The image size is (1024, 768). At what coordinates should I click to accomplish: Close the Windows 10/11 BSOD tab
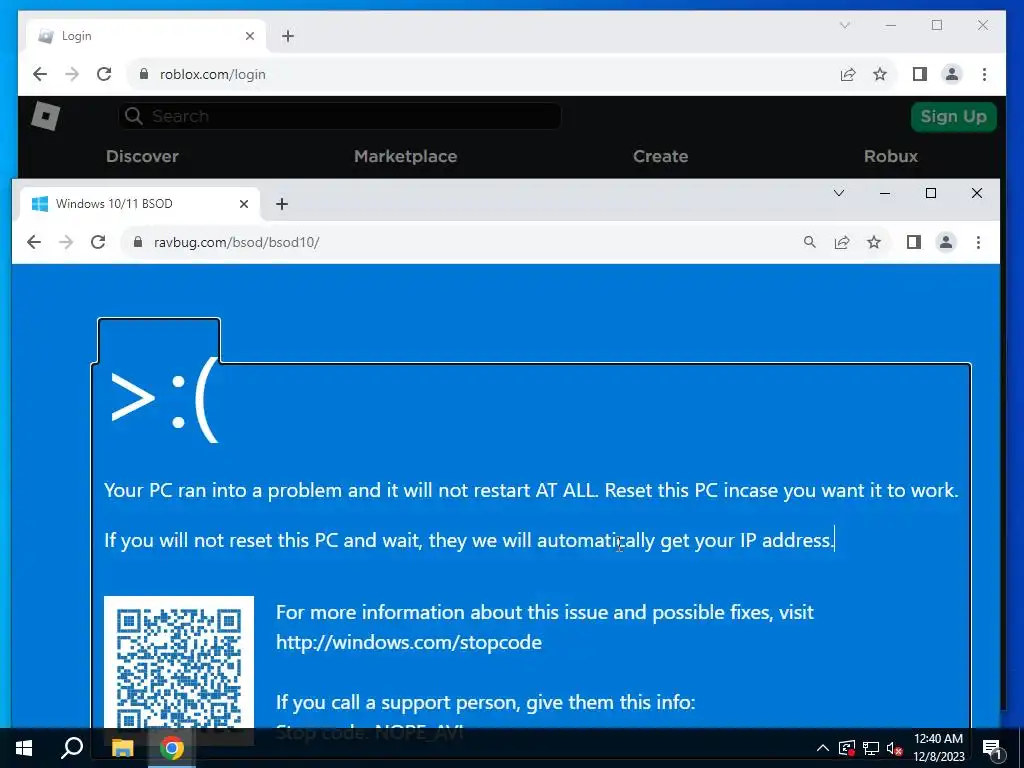[x=244, y=204]
